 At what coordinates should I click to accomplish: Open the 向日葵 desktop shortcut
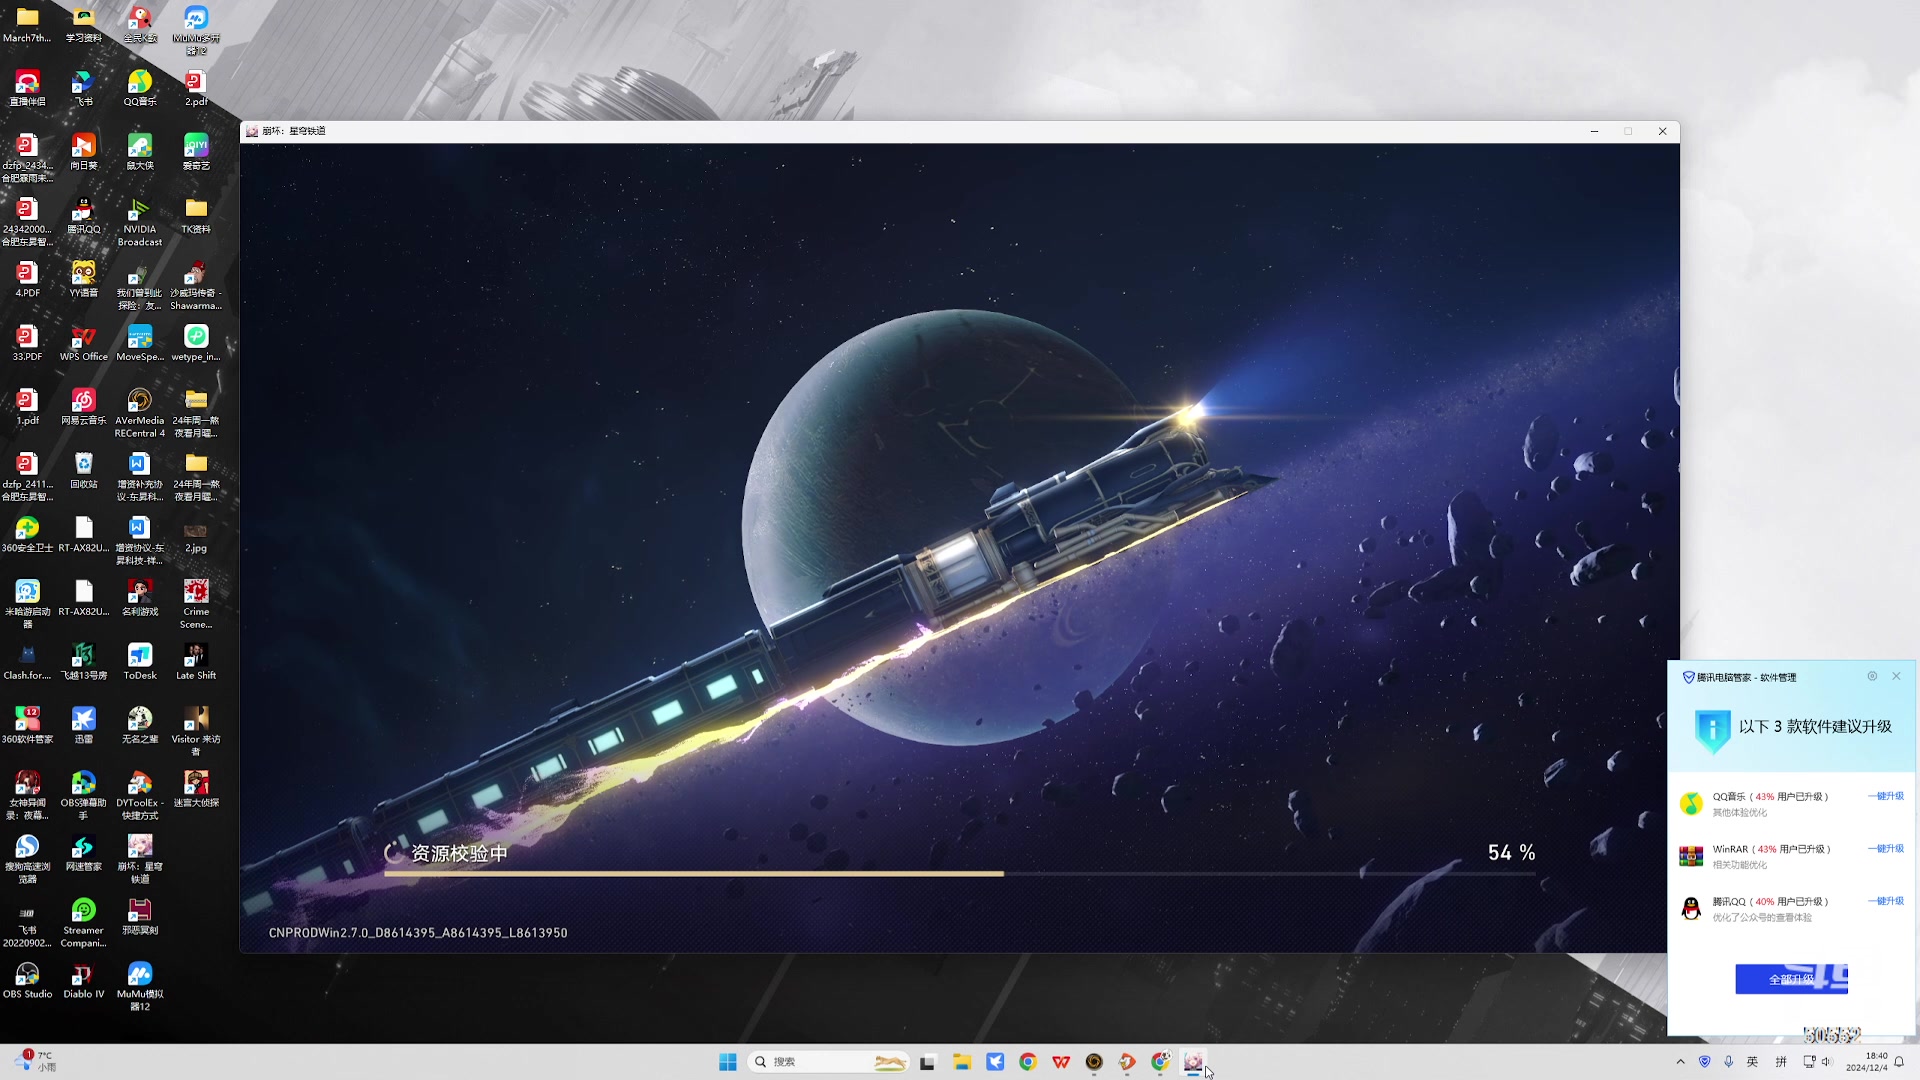point(84,152)
